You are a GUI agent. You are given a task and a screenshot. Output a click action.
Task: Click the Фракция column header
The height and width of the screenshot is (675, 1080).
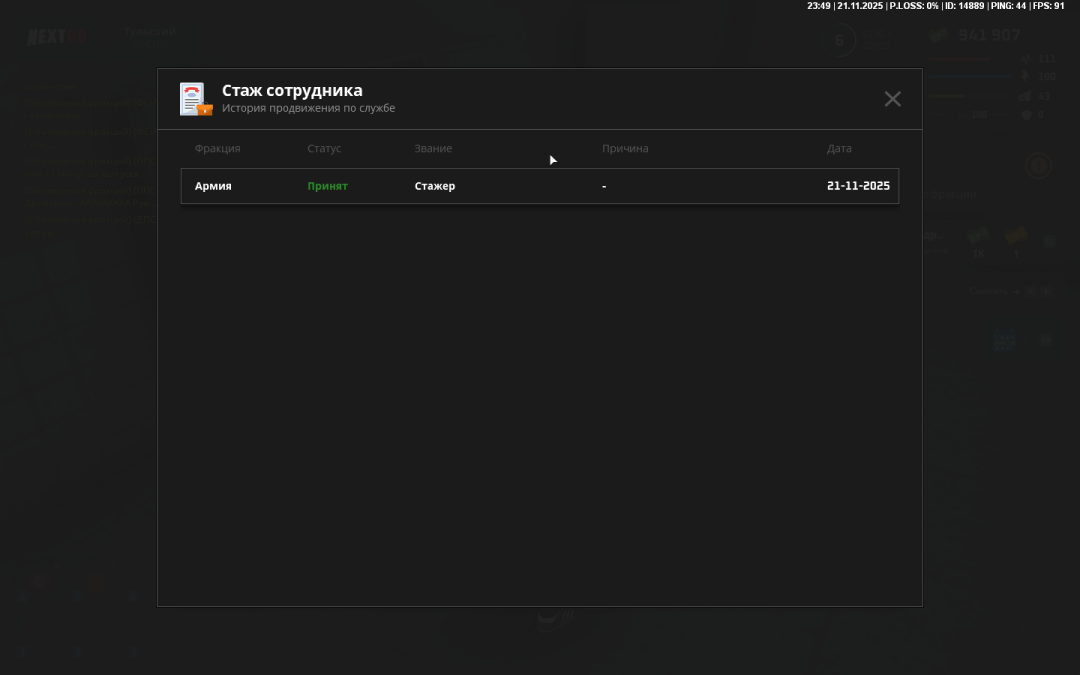coord(217,149)
